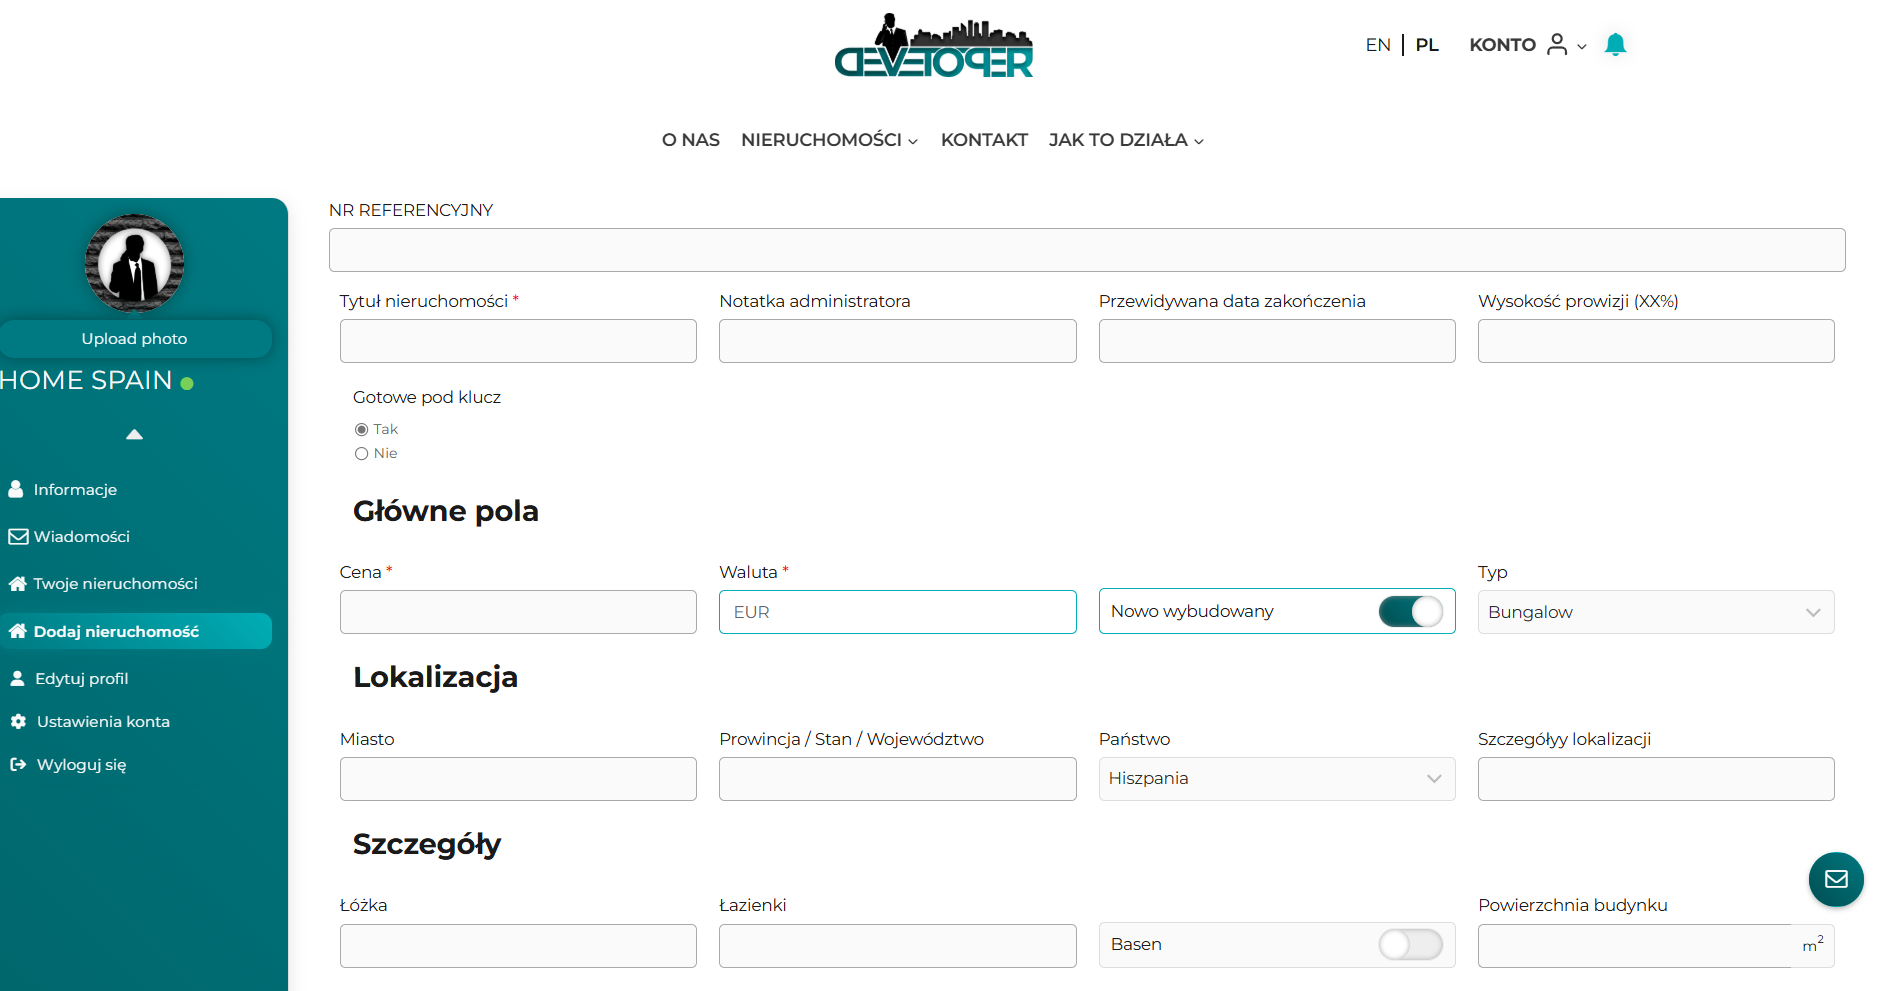Expand the JAK TO DZIAŁA menu
This screenshot has width=1881, height=991.
tap(1126, 140)
